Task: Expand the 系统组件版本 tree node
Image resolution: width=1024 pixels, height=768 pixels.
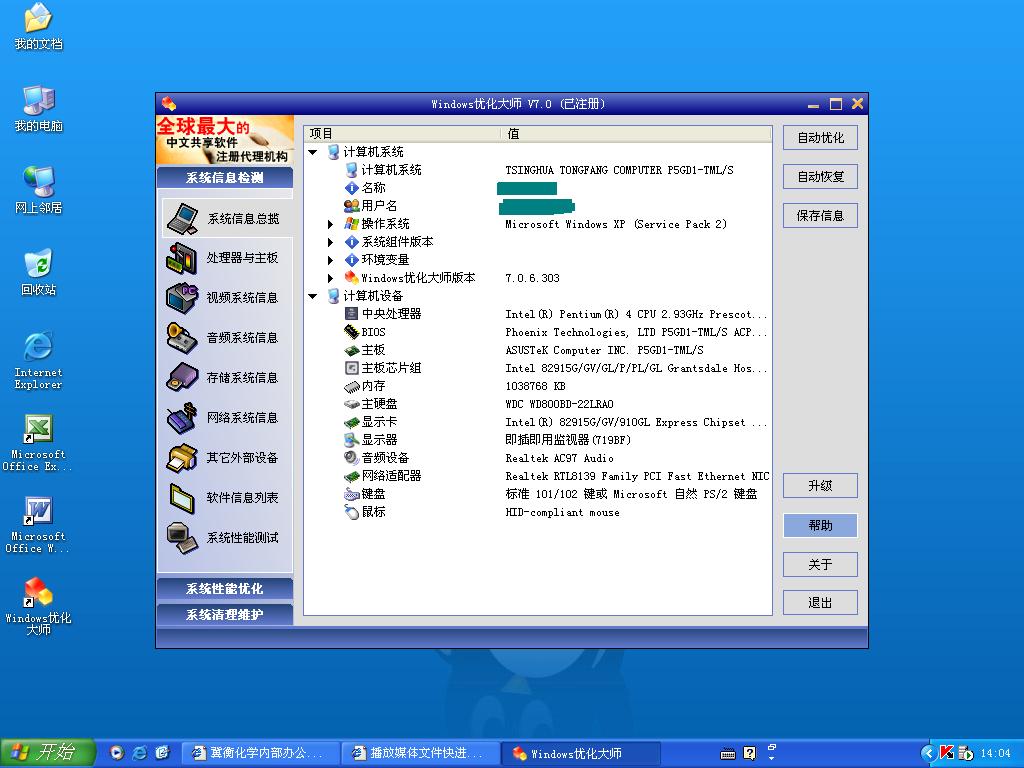Action: coord(330,242)
